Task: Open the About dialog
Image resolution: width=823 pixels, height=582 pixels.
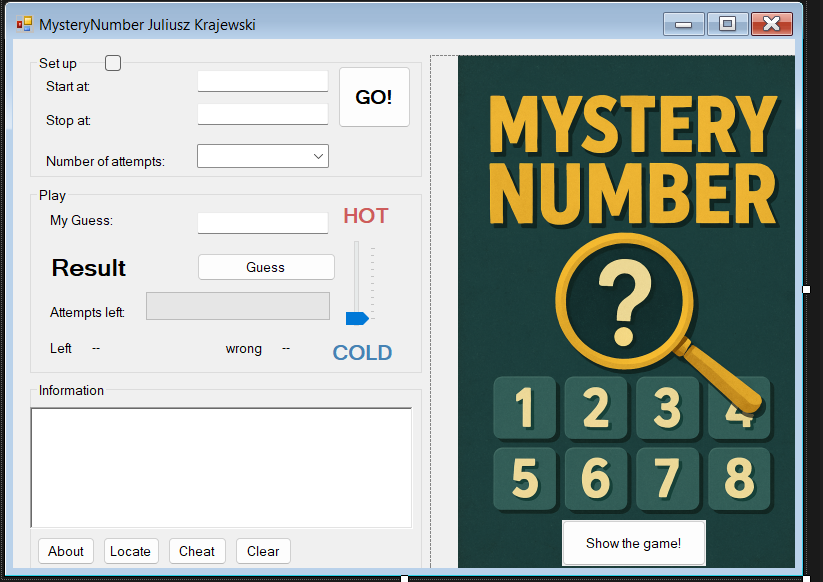Action: (x=66, y=551)
